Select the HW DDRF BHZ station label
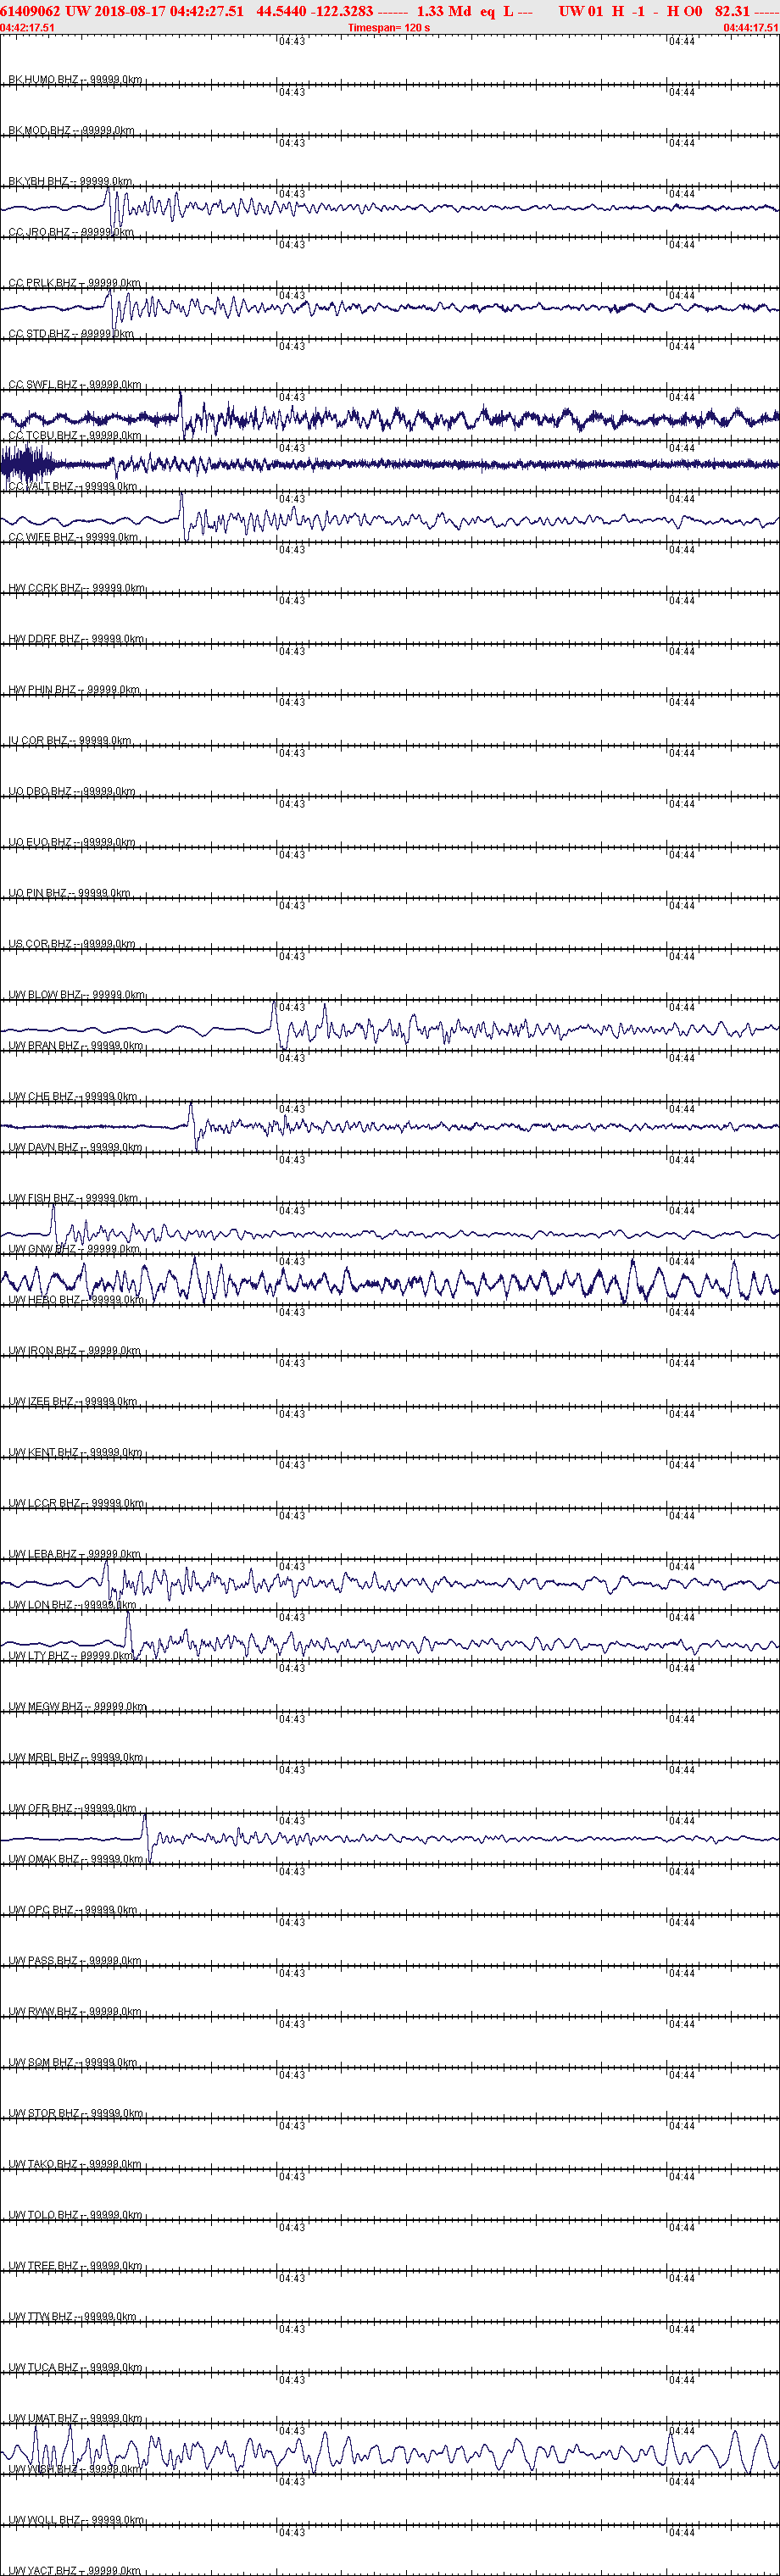Screen dimensions: 780x2576 (x=76, y=639)
